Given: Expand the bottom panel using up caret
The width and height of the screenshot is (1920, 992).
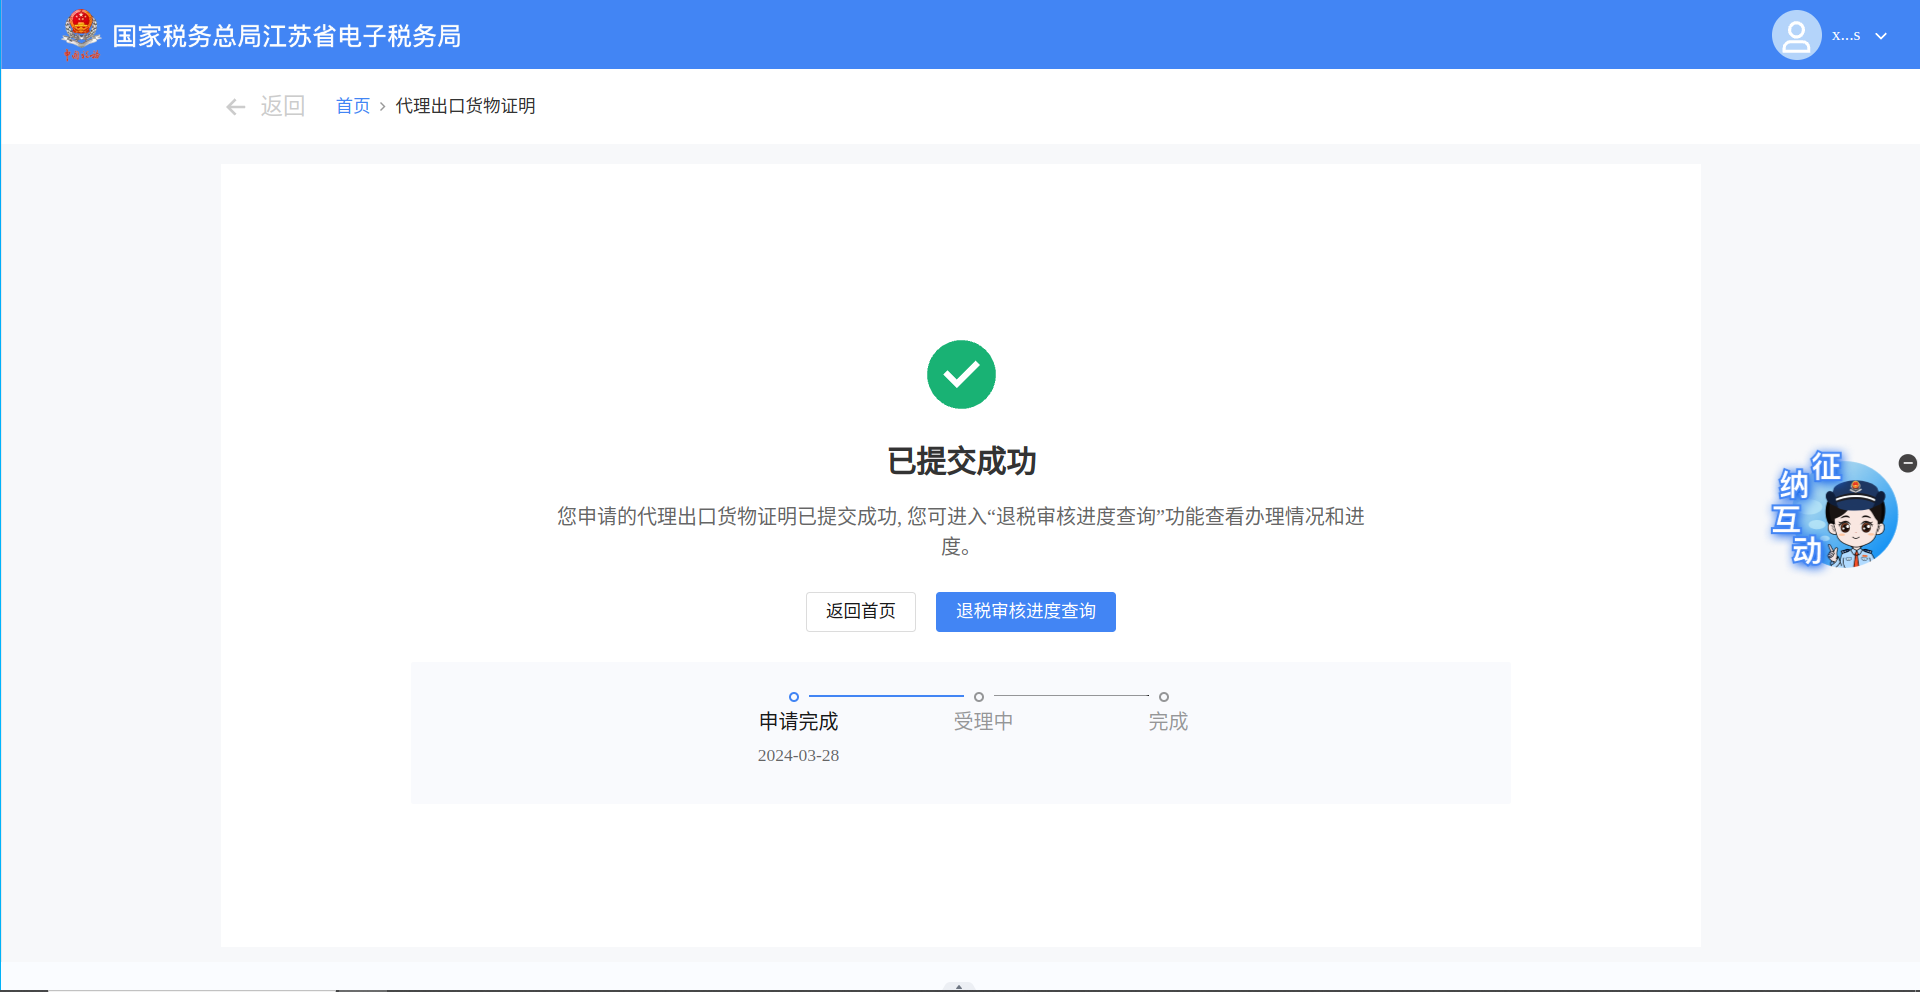Looking at the screenshot, I should [x=959, y=986].
